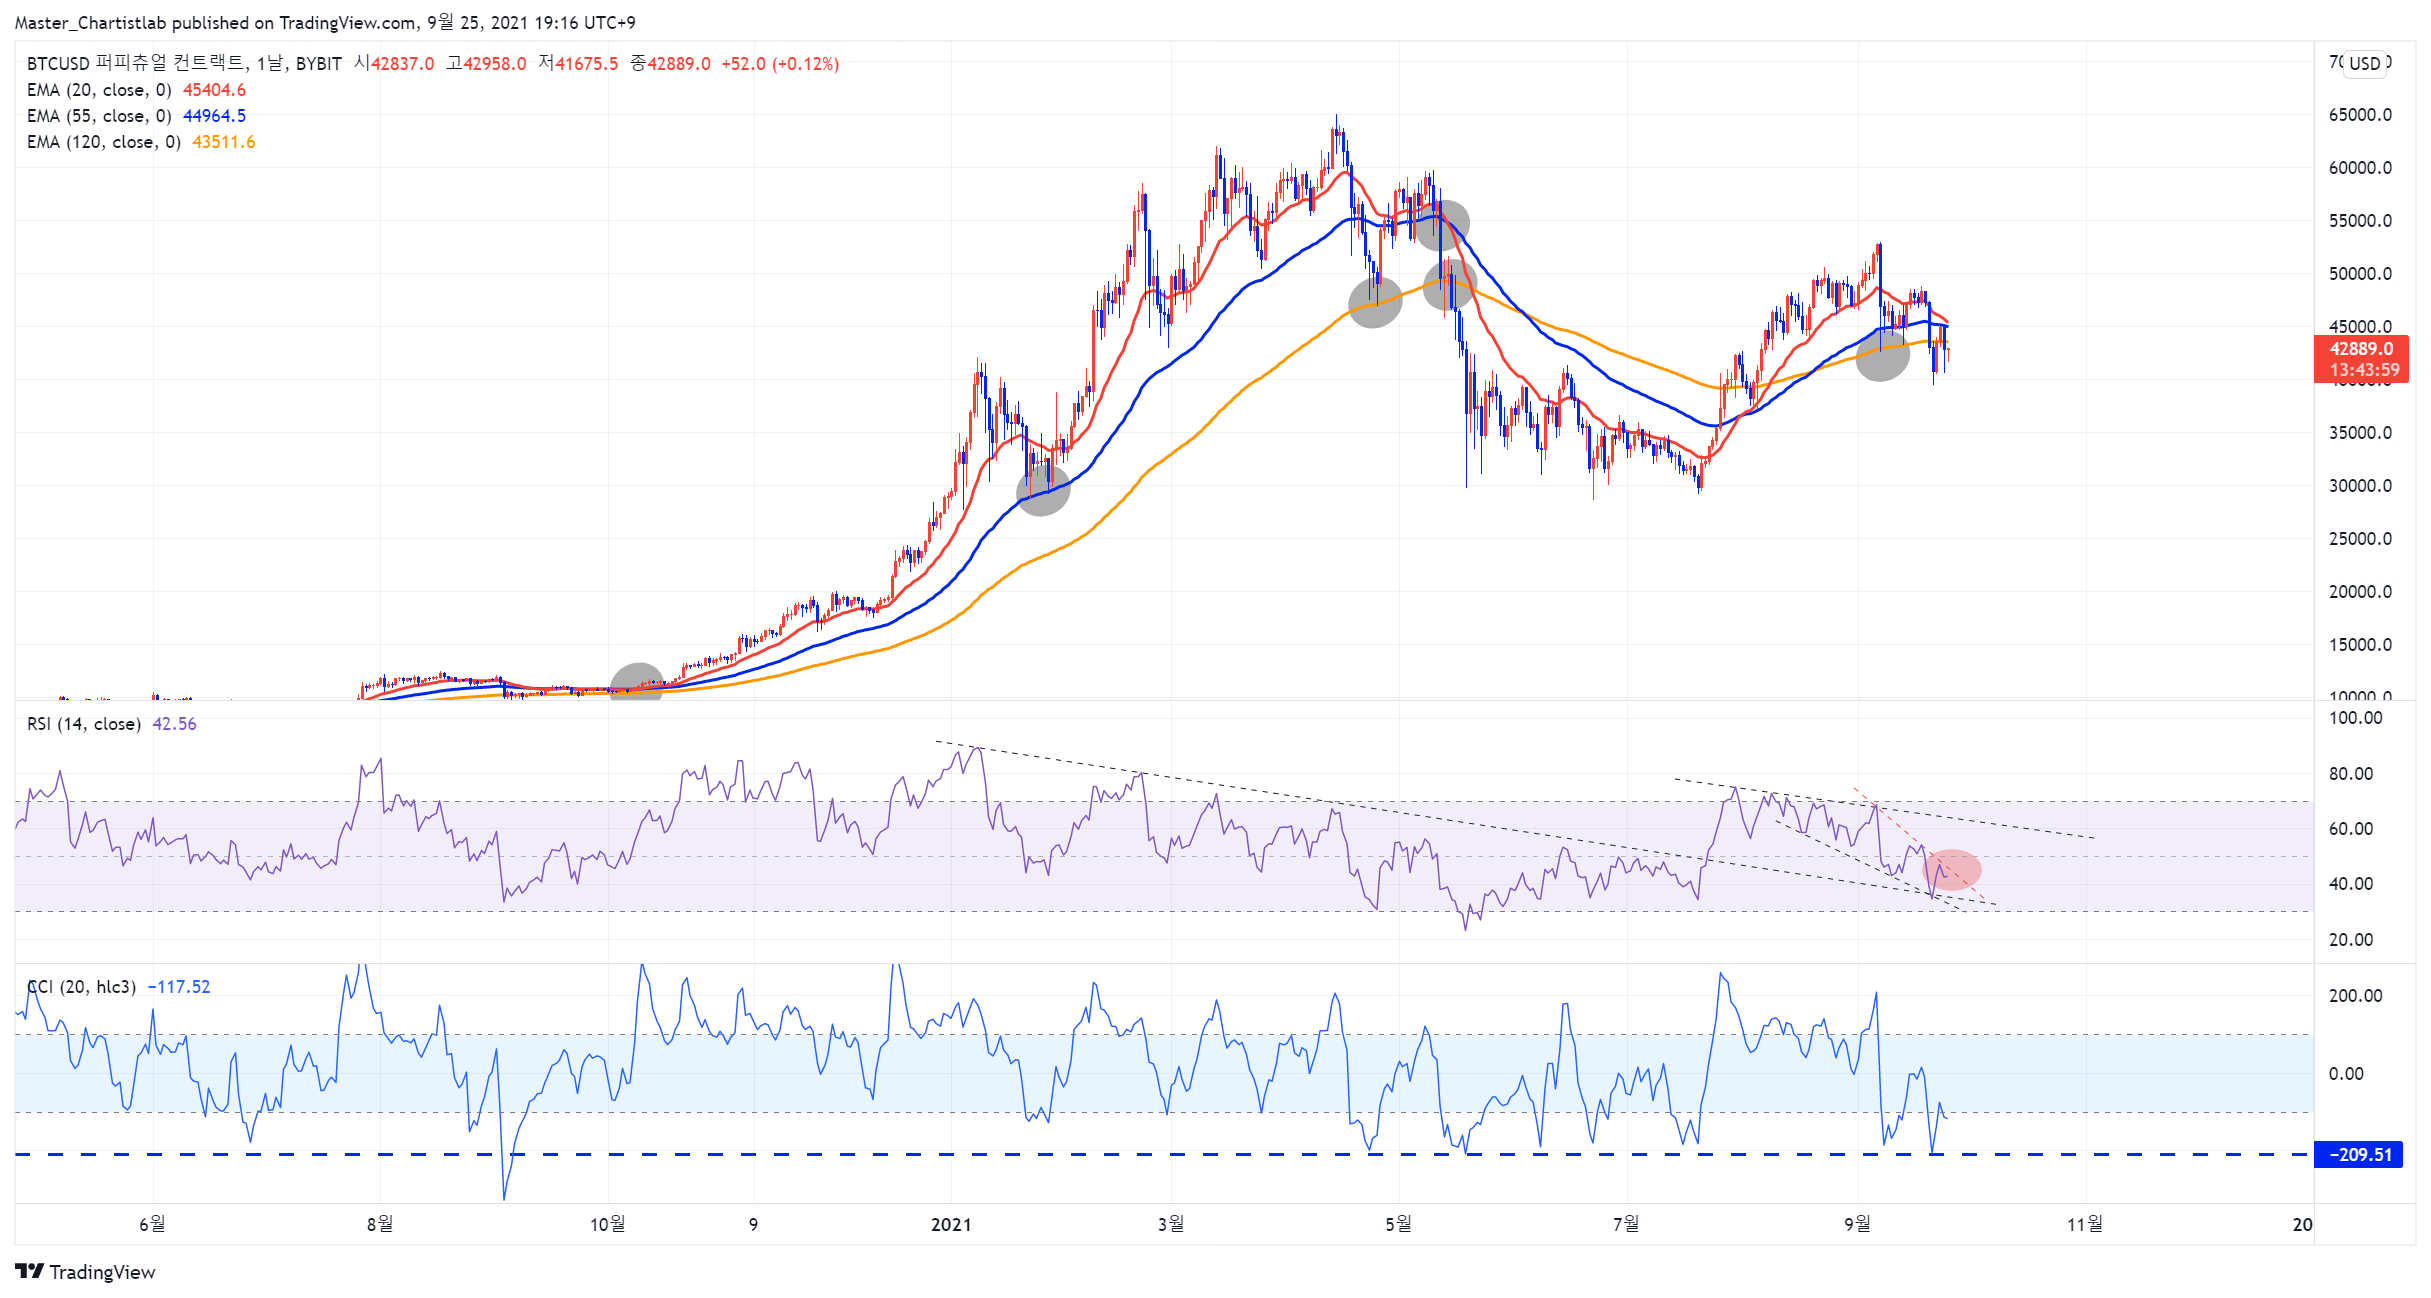Click the RSI value 42.56
The height and width of the screenshot is (1298, 2431).
(174, 724)
